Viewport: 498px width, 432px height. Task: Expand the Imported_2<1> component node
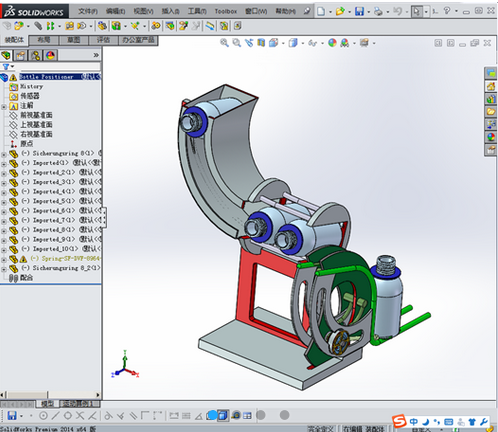[4, 173]
